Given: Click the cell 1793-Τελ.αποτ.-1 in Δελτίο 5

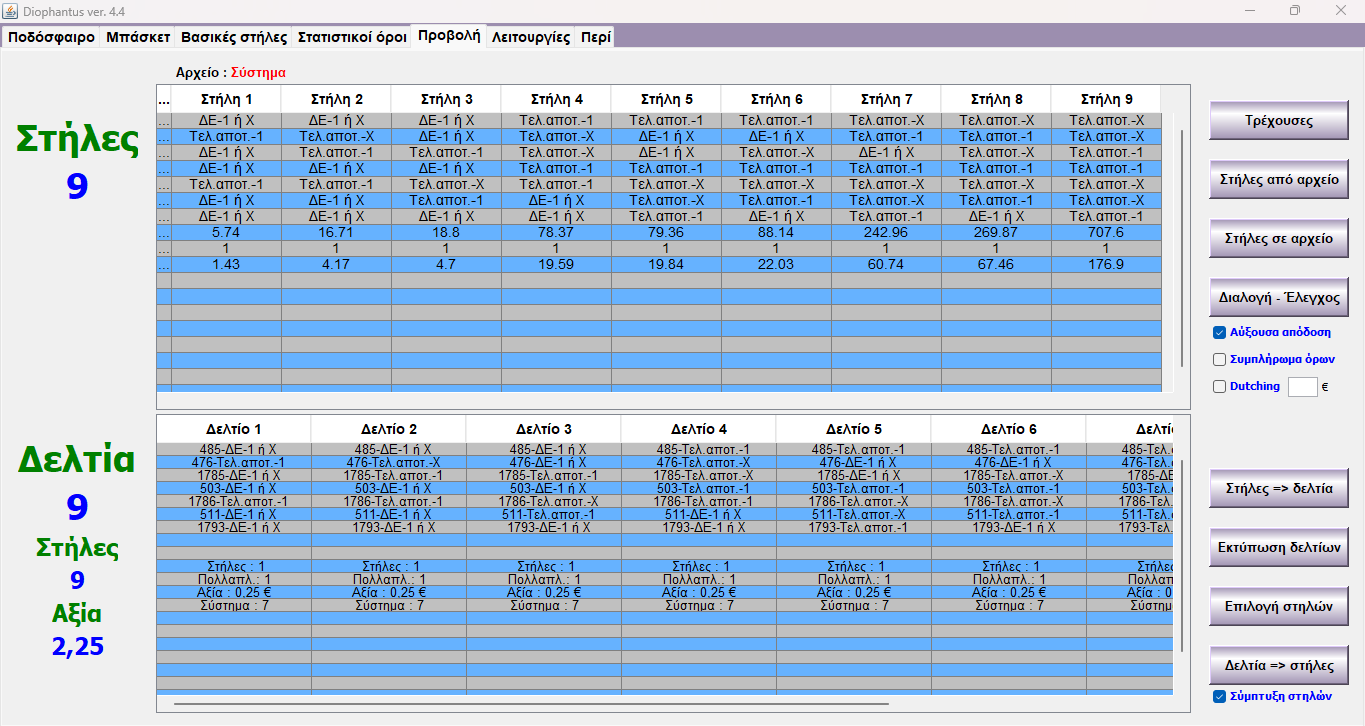Looking at the screenshot, I should (x=854, y=527).
